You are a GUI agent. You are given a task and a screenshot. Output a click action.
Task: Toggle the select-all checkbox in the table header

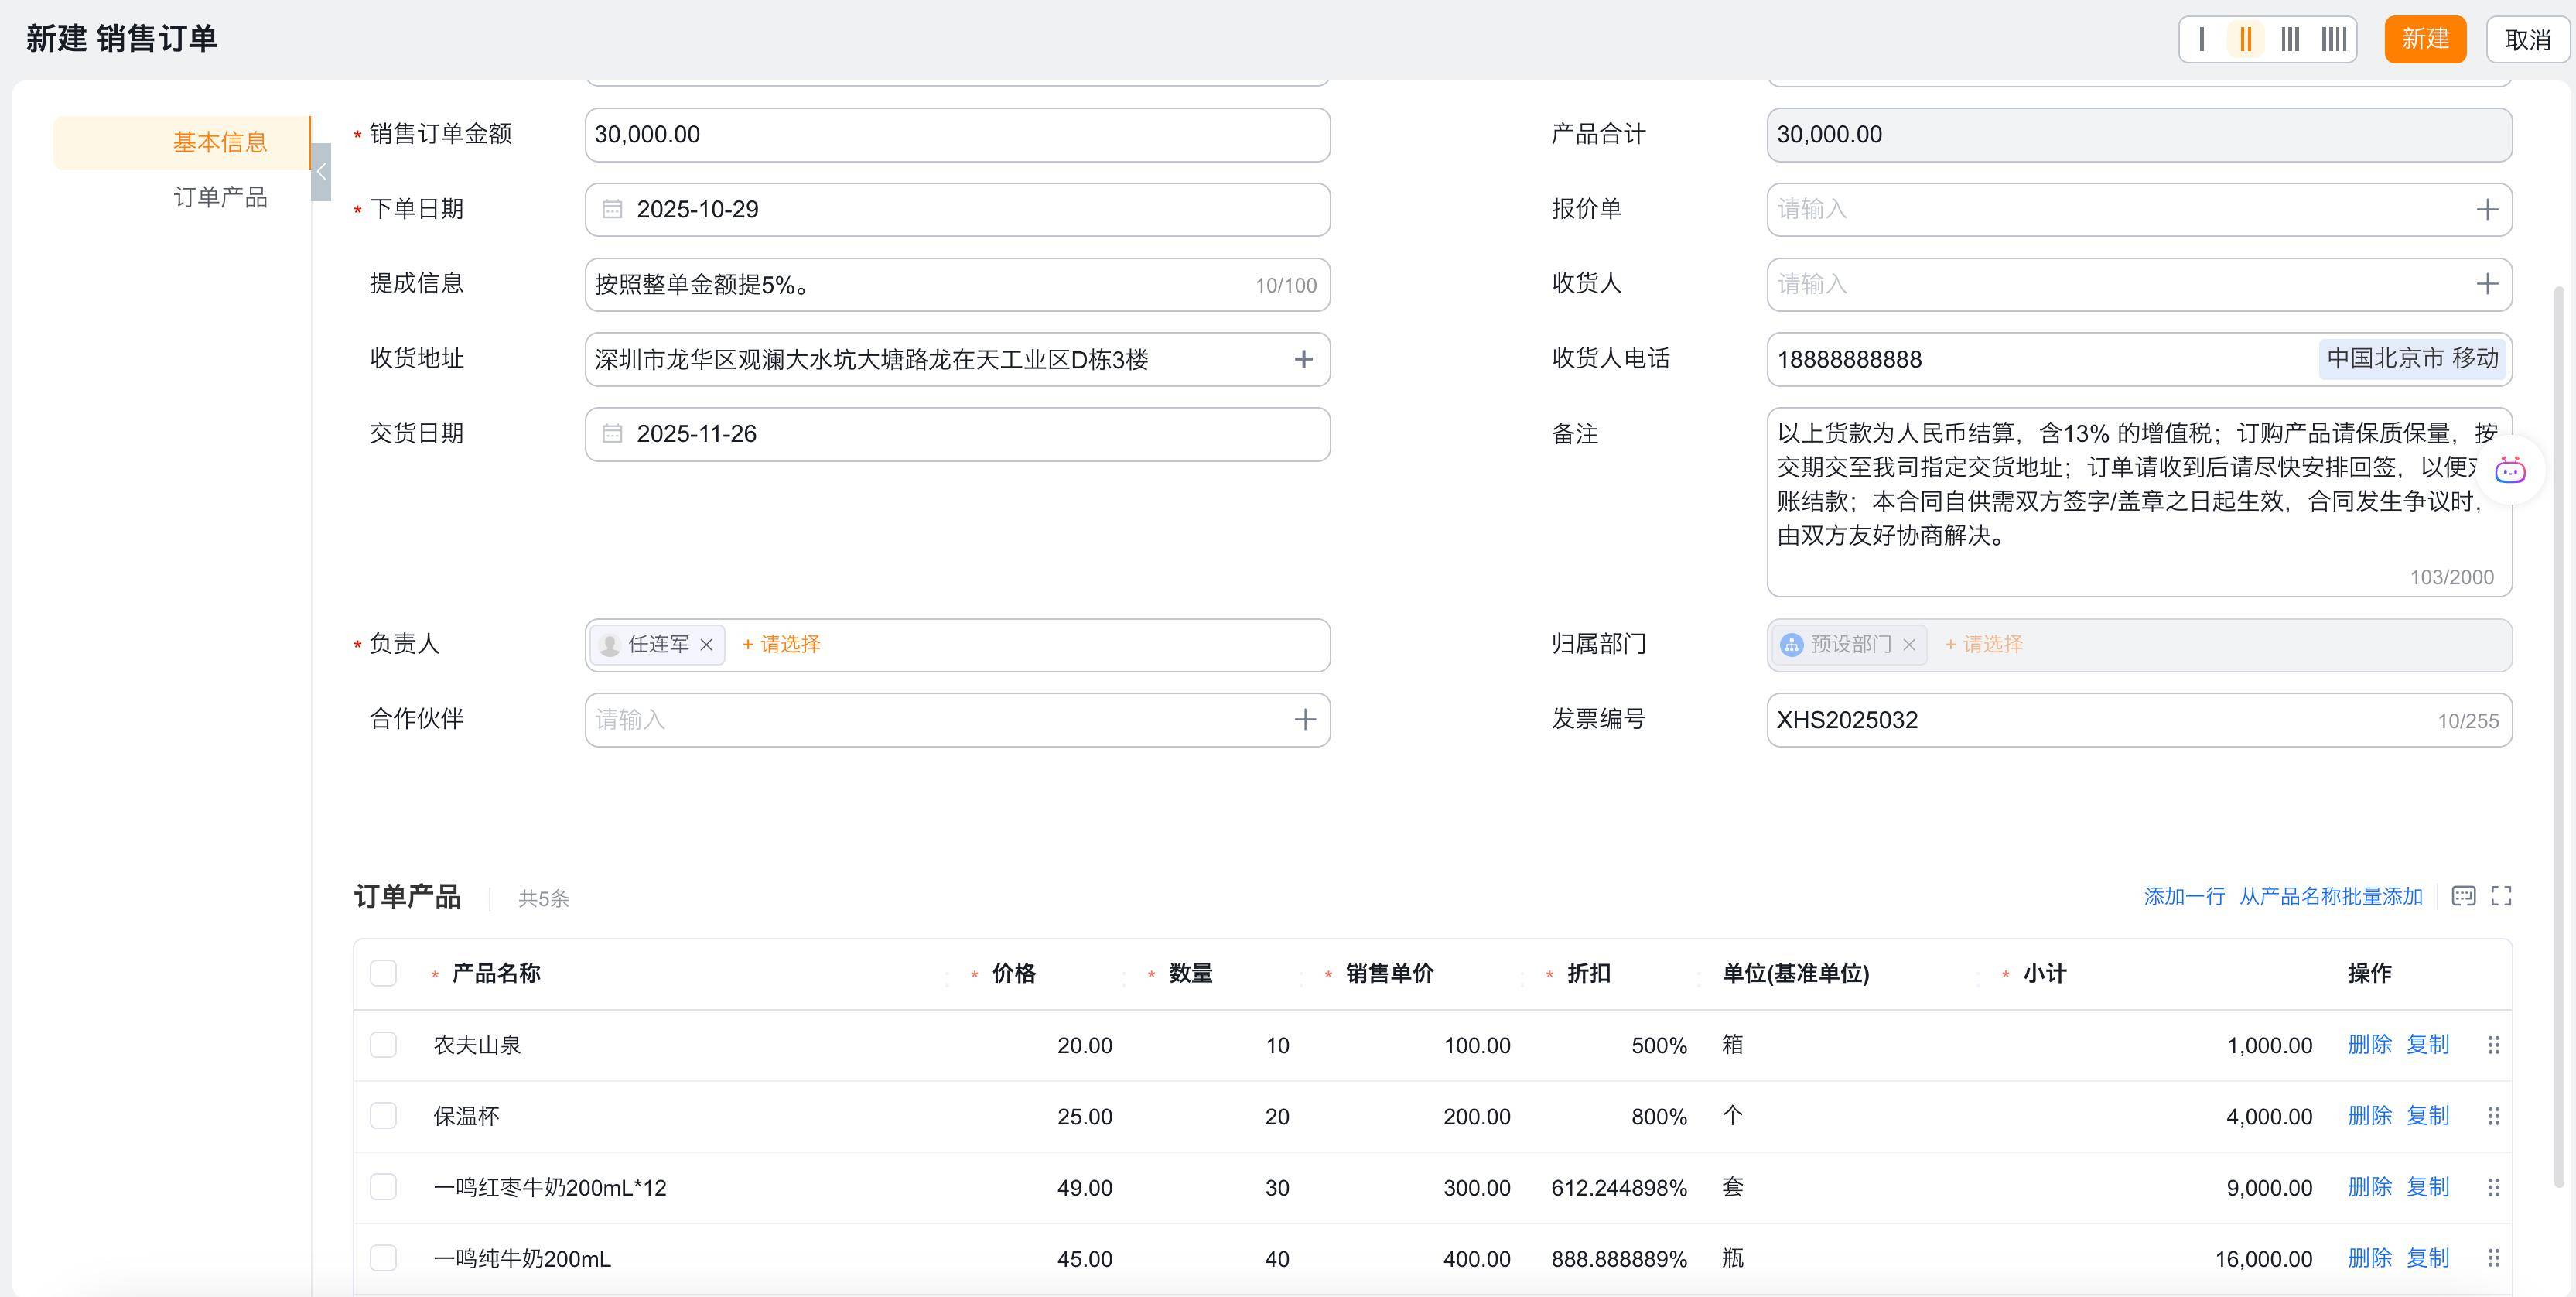(x=383, y=973)
